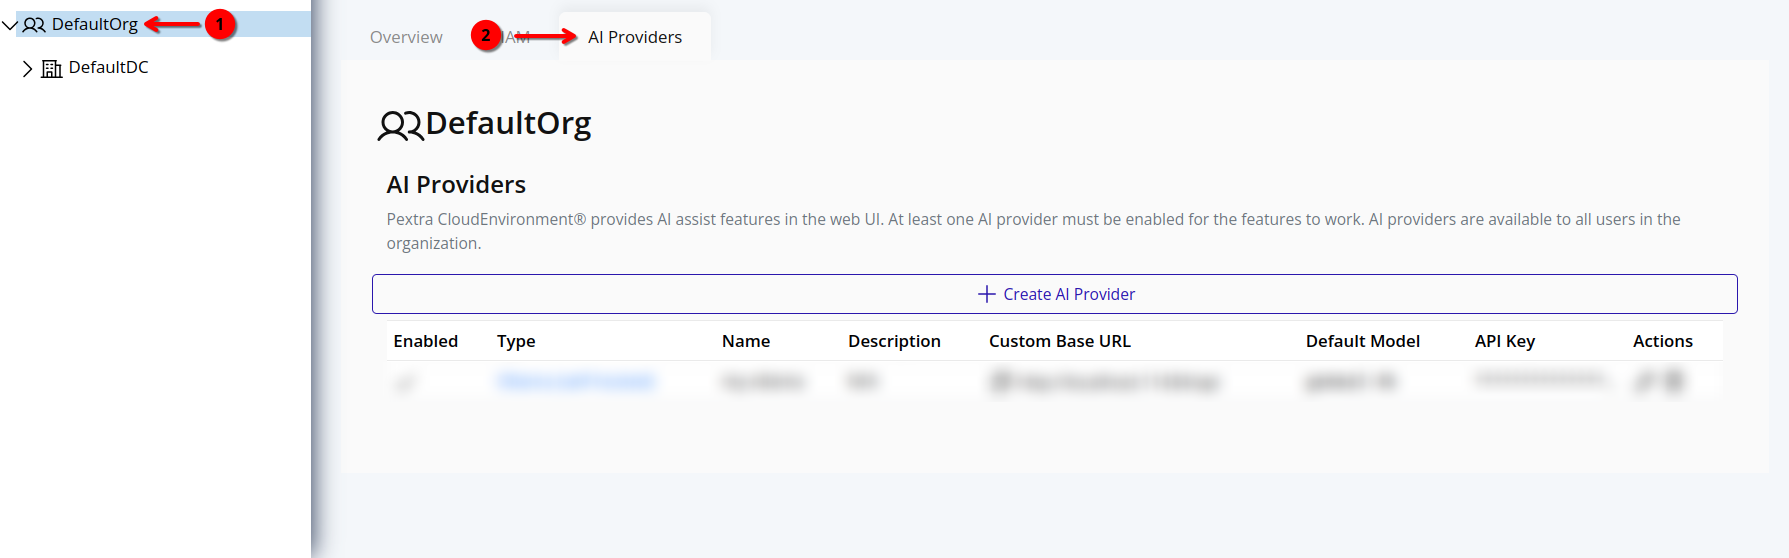This screenshot has width=1789, height=558.
Task: Click the Name column header
Action: [x=746, y=341]
